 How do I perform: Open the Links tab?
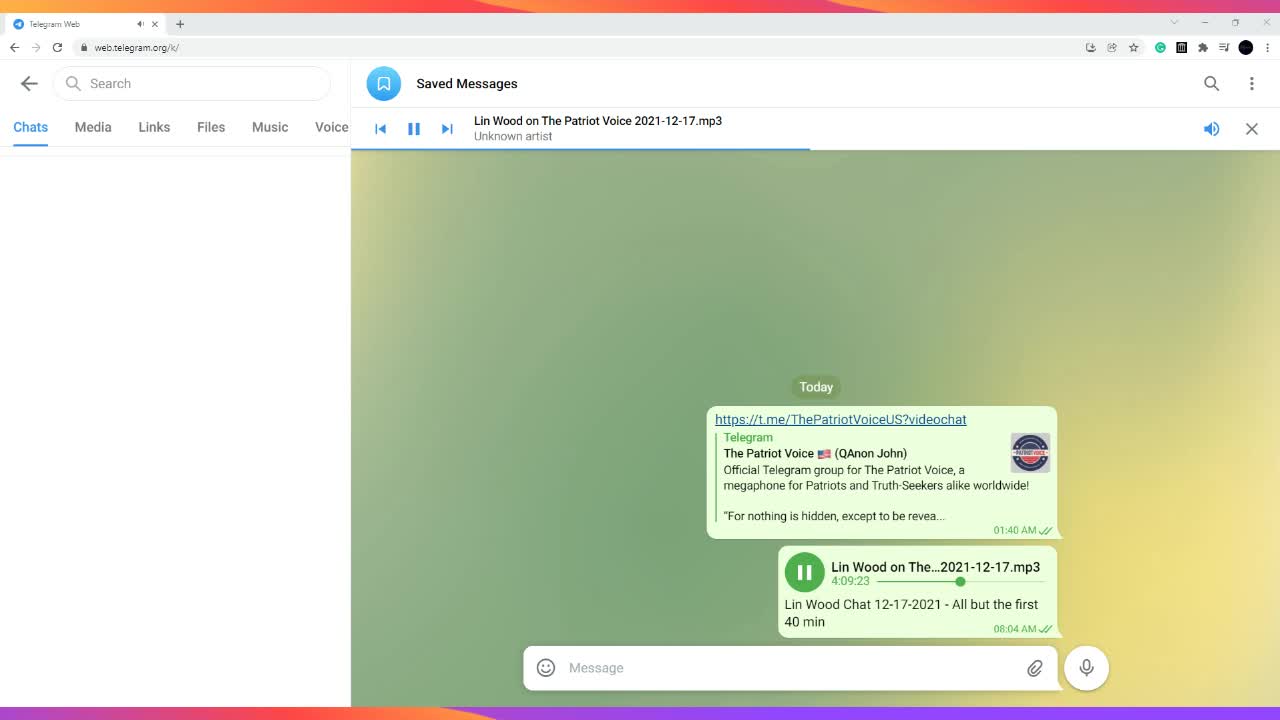154,127
